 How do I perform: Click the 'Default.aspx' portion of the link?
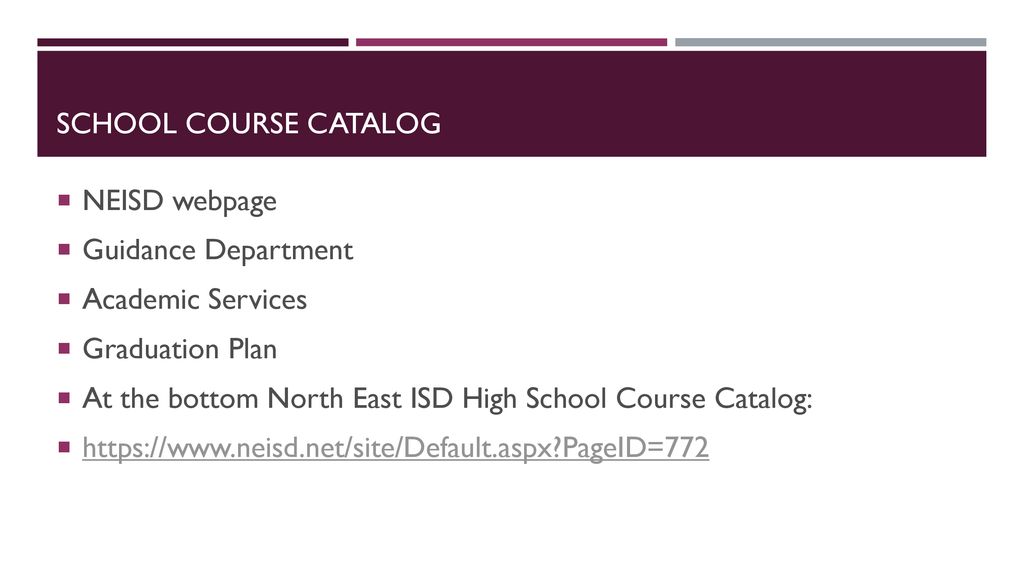(x=480, y=448)
